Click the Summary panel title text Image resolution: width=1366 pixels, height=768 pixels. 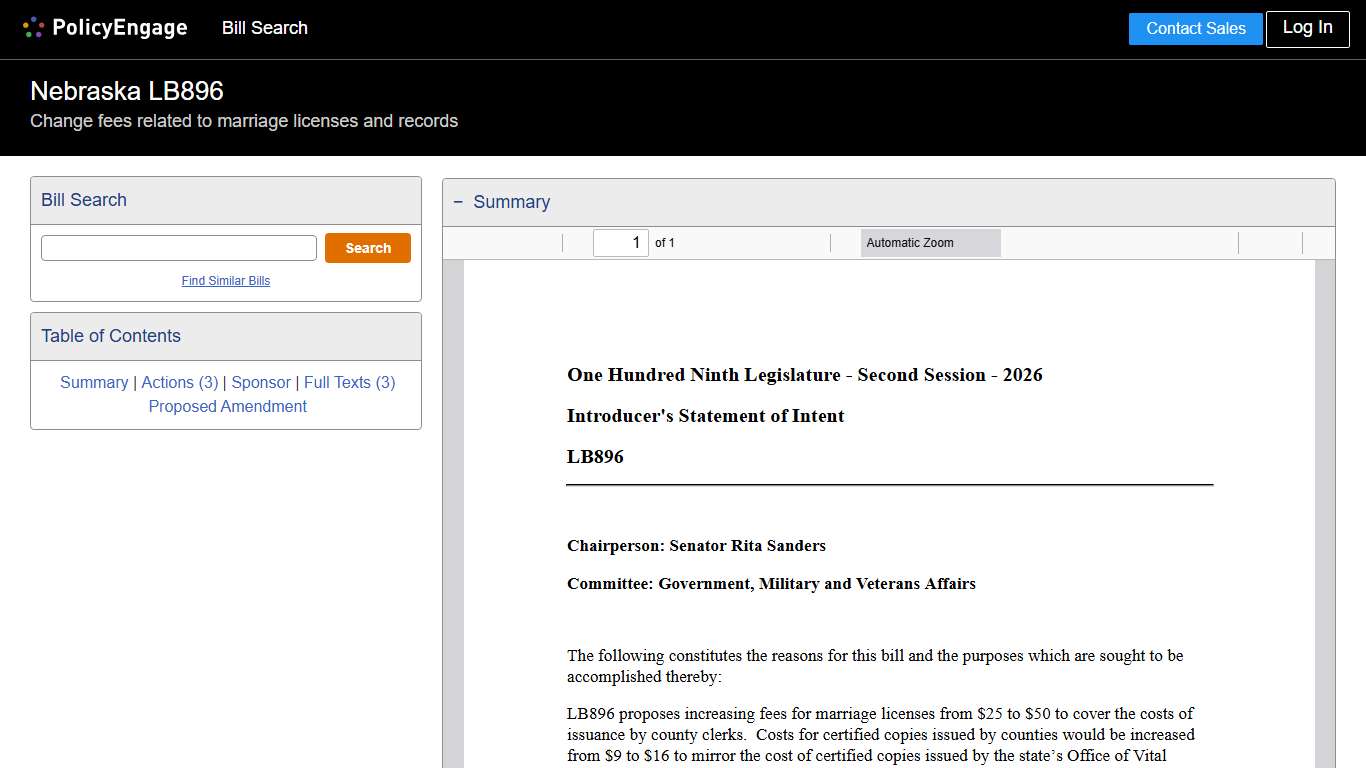click(512, 202)
